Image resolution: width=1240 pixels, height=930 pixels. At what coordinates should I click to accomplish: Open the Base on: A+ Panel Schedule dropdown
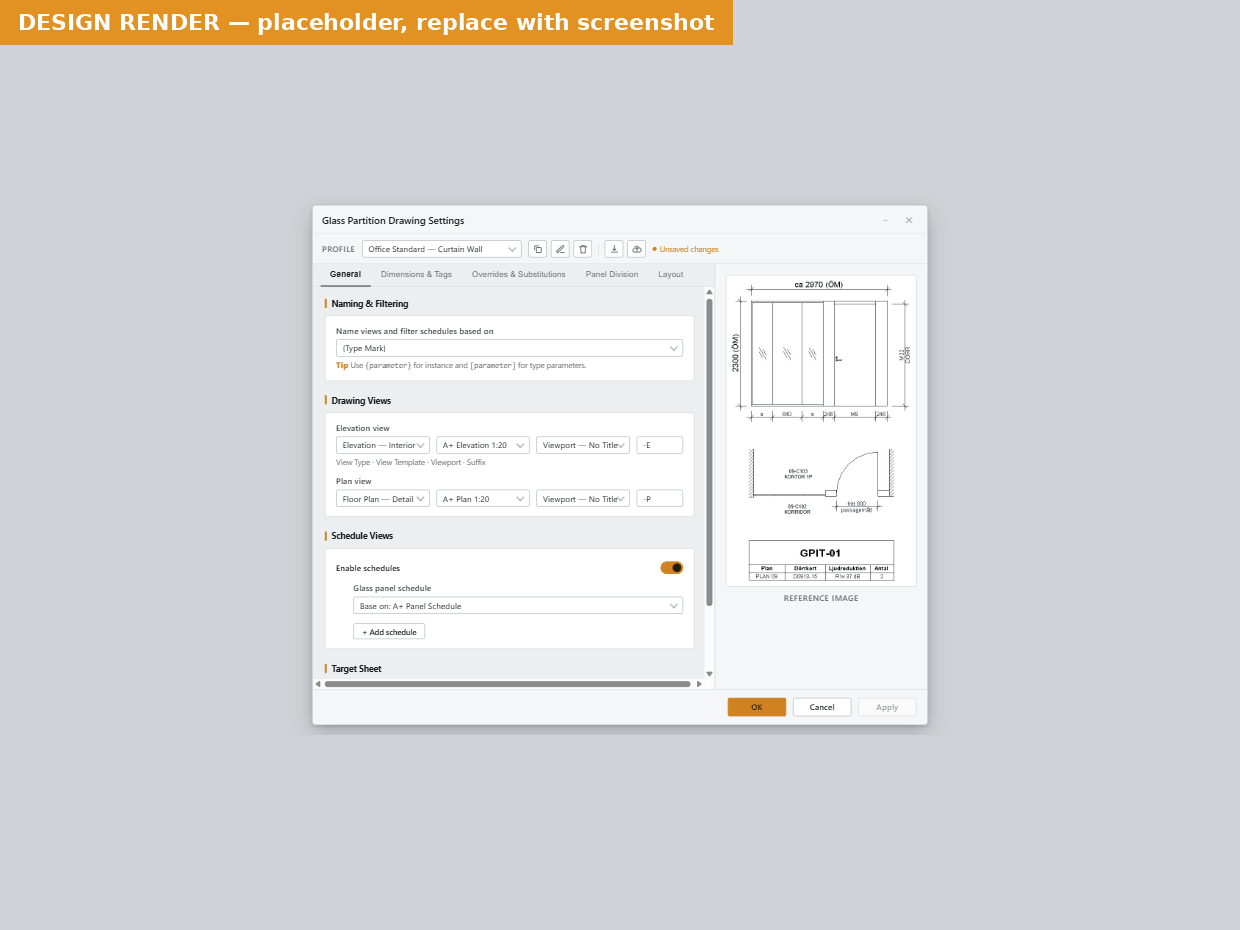pos(518,606)
